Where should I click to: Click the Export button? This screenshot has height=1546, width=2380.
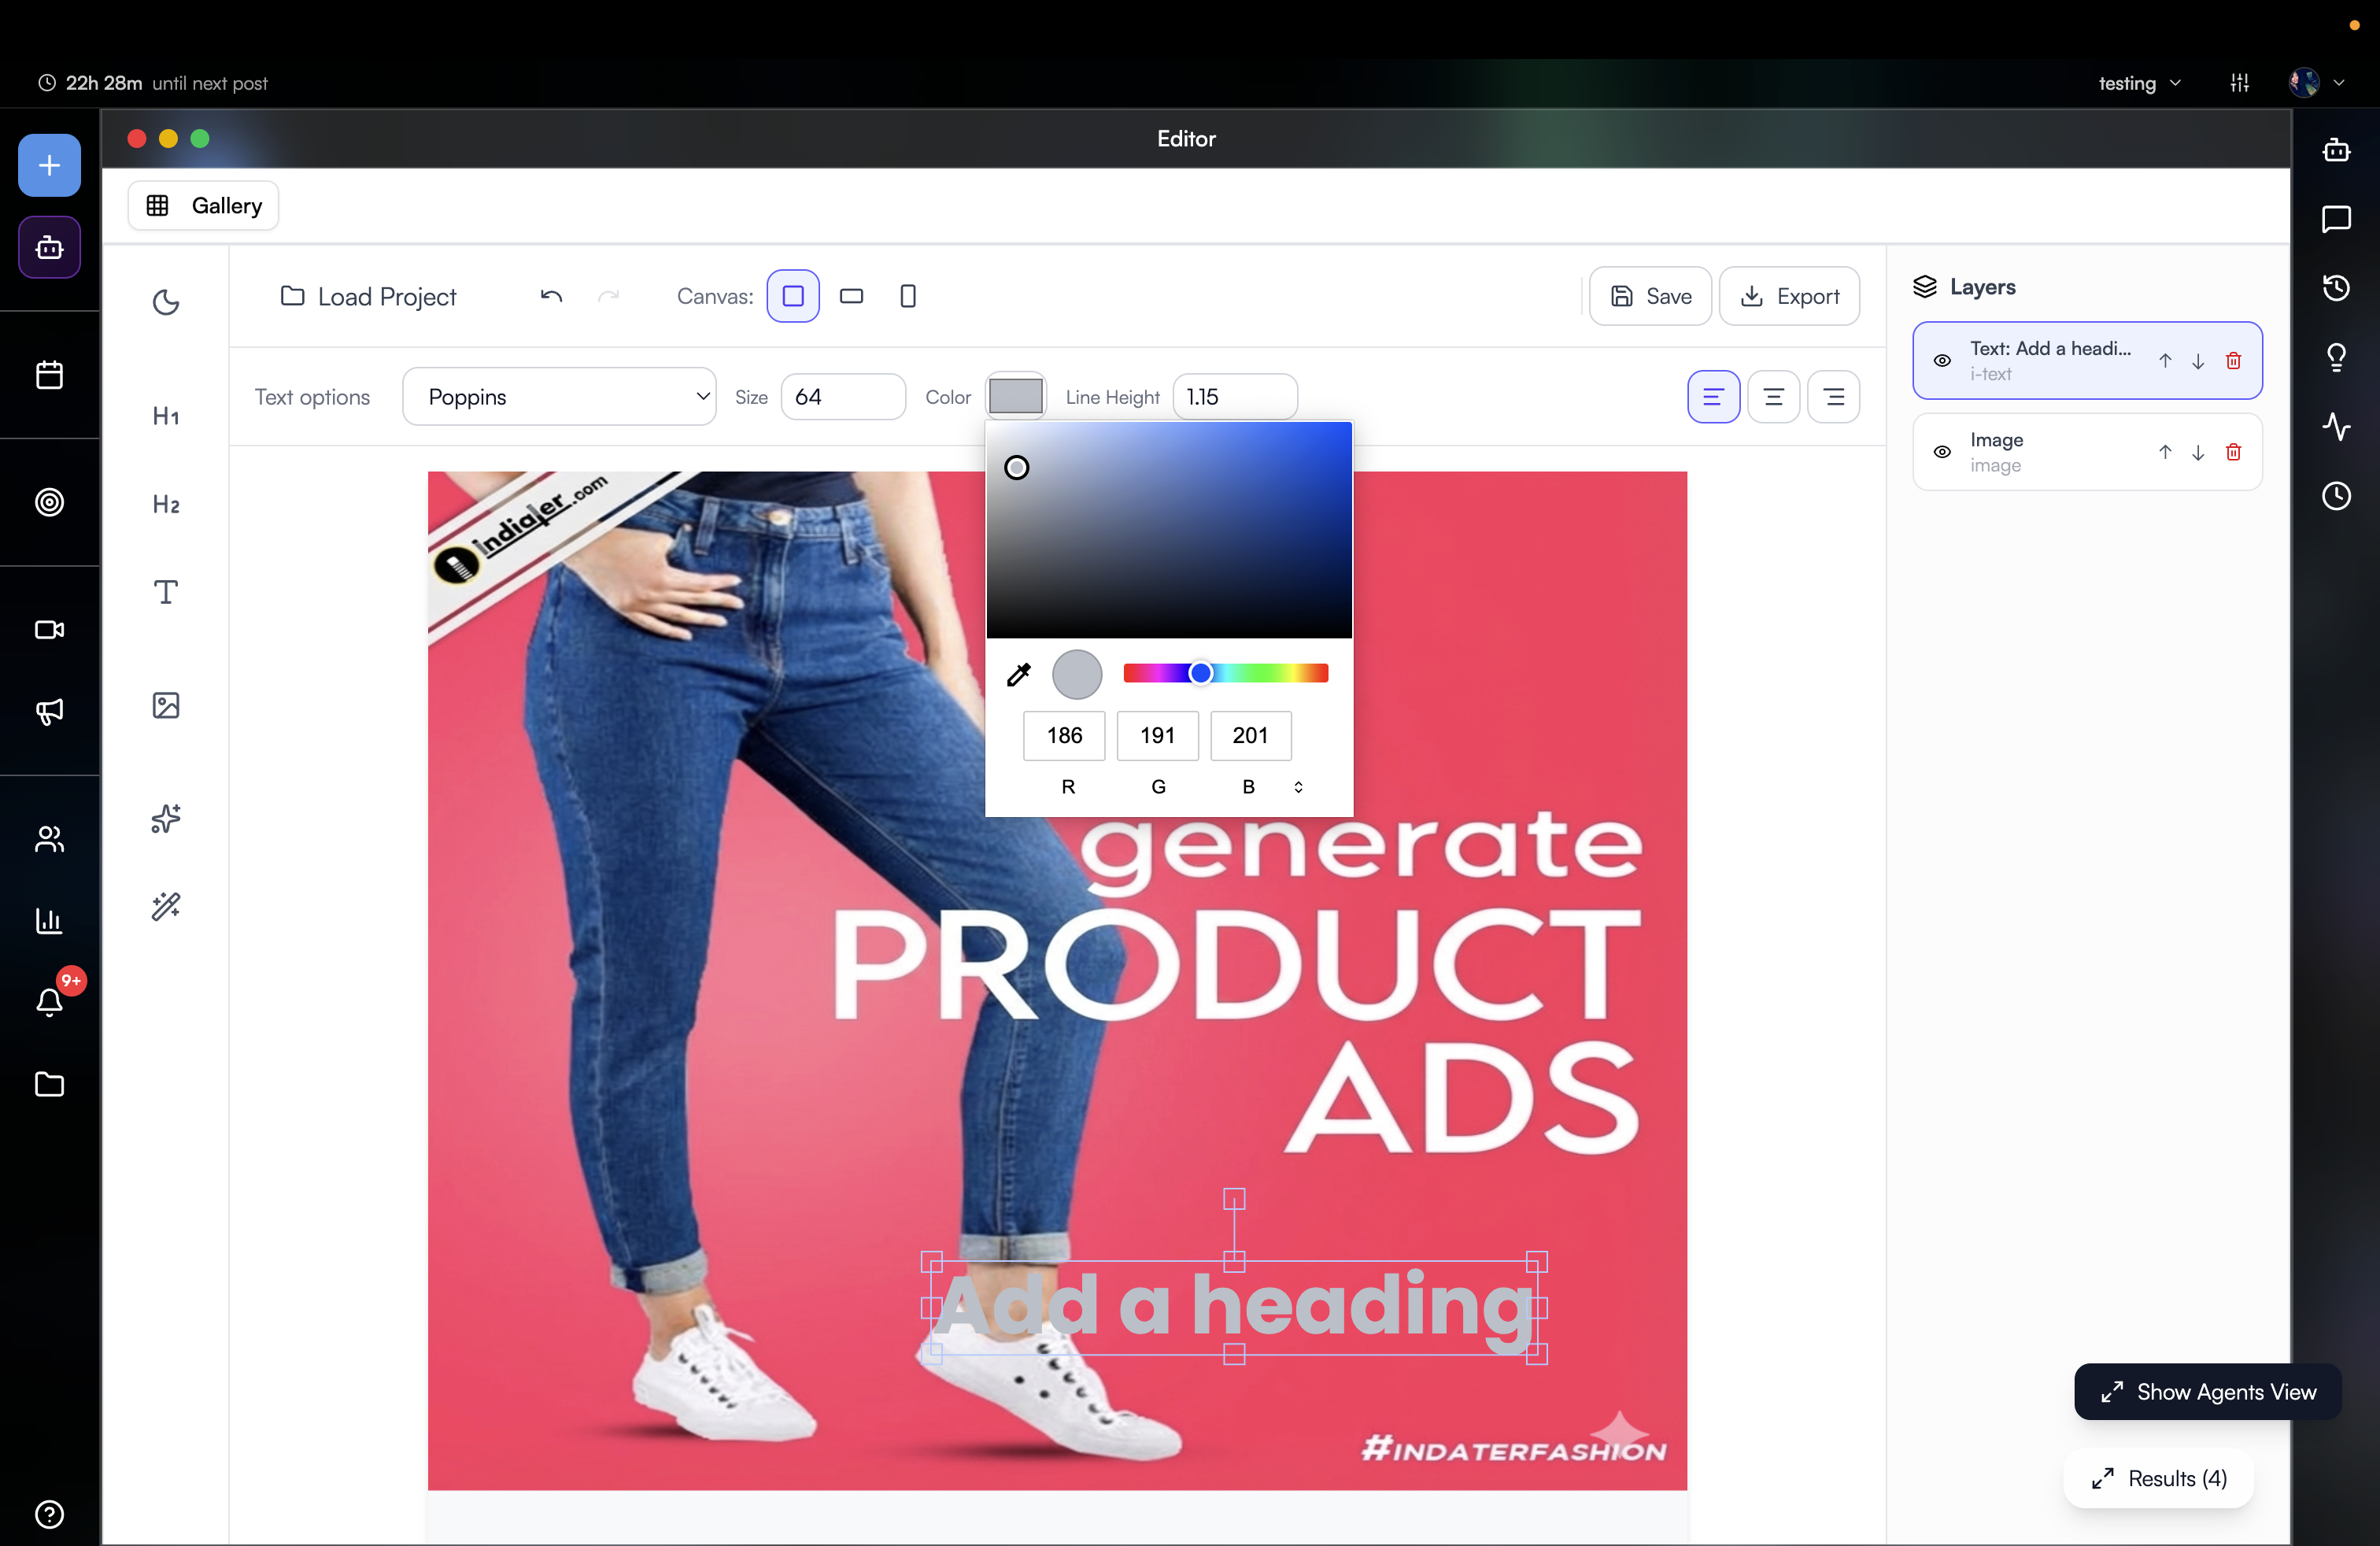1789,296
